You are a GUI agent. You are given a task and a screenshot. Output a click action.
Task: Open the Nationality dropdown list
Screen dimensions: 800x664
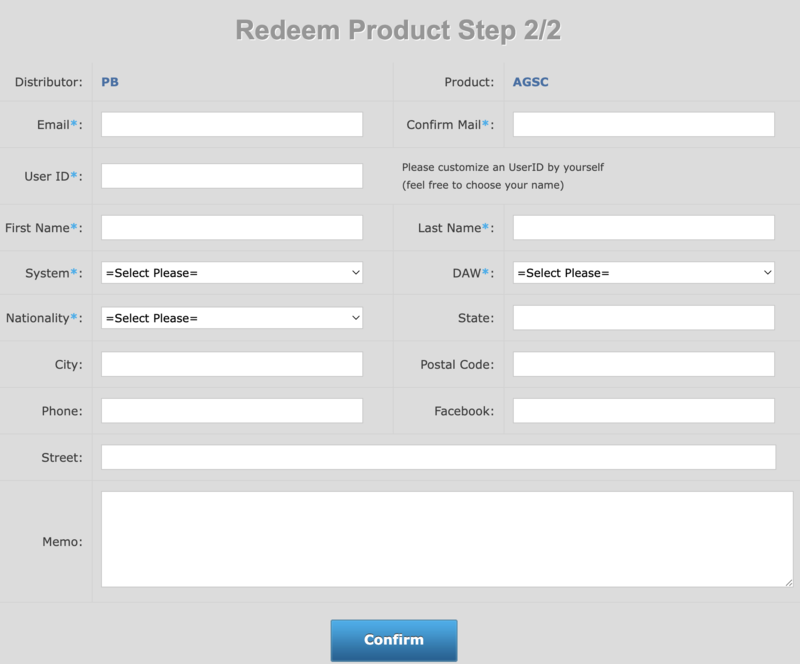232,318
